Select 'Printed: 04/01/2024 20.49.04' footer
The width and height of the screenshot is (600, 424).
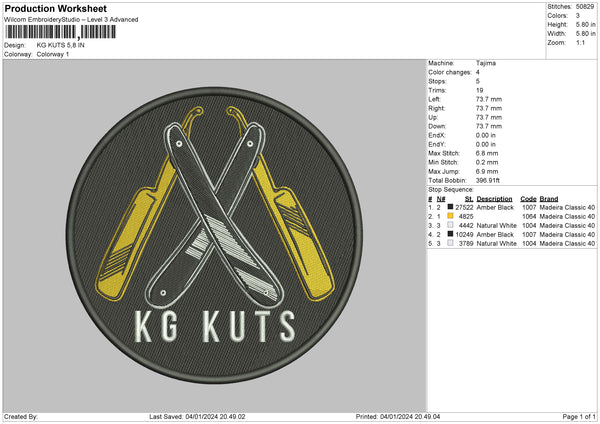click(x=398, y=416)
